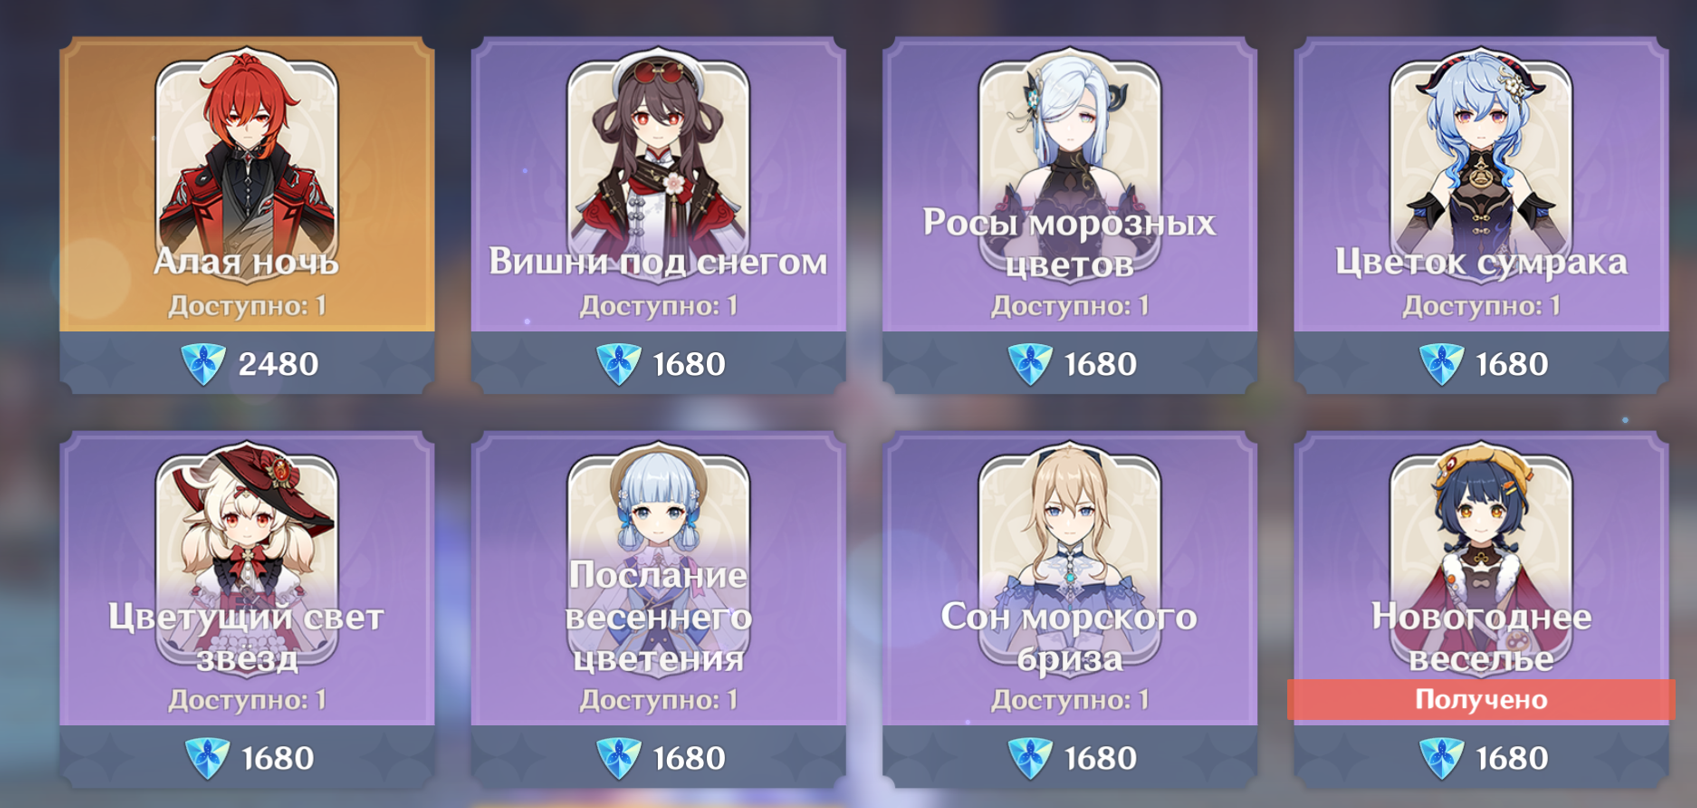Click crystal icon under Росы морозных цветов
Image resolution: width=1697 pixels, height=808 pixels.
coord(1029,364)
